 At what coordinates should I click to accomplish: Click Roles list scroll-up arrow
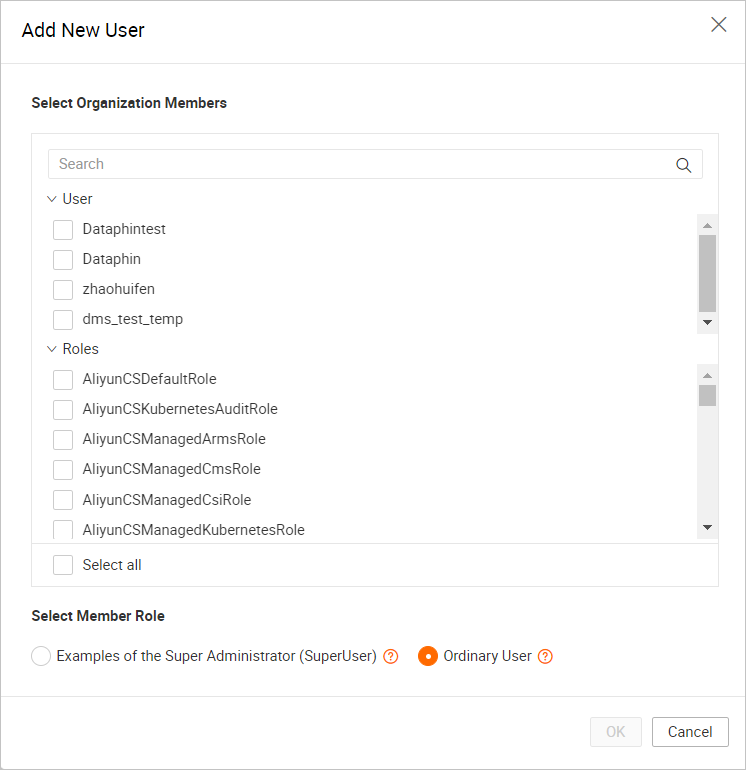(707, 376)
